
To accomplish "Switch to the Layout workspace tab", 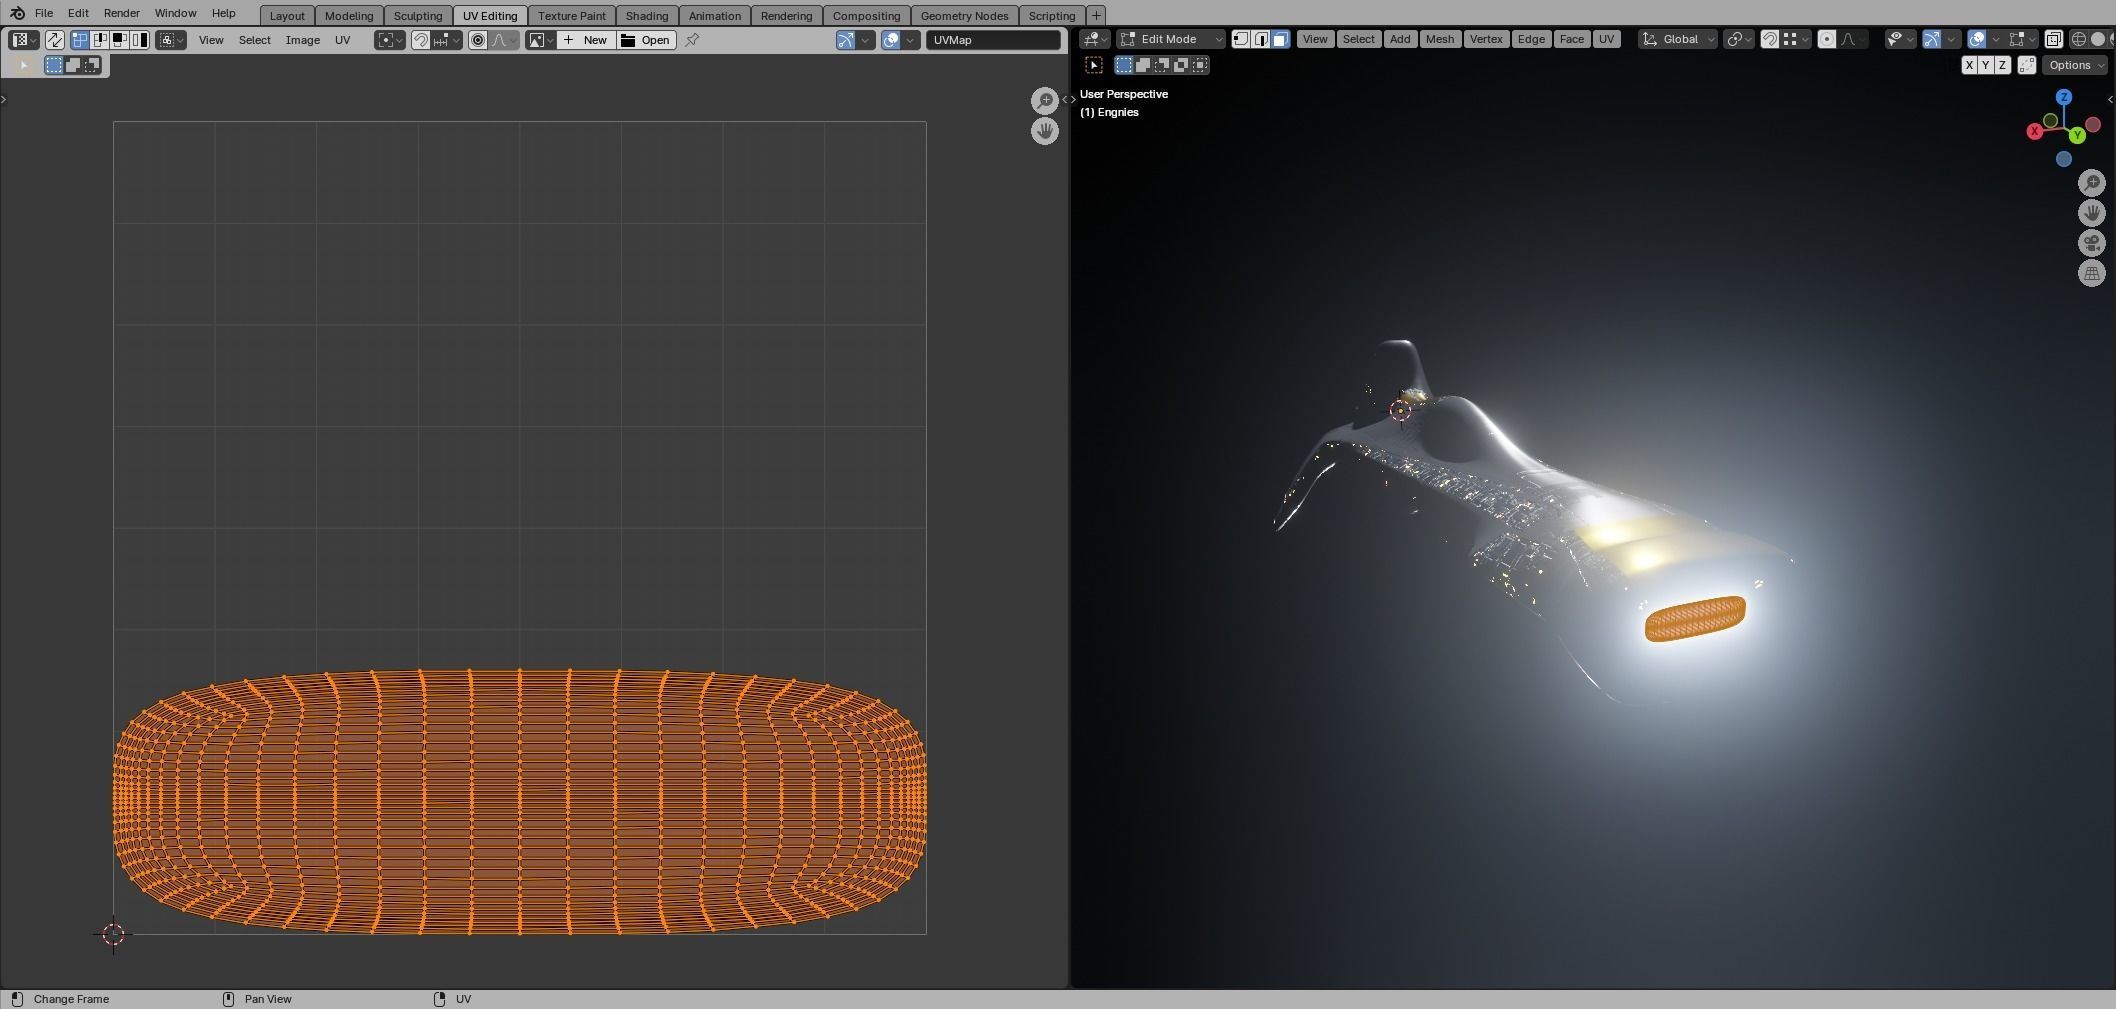I will tap(287, 16).
